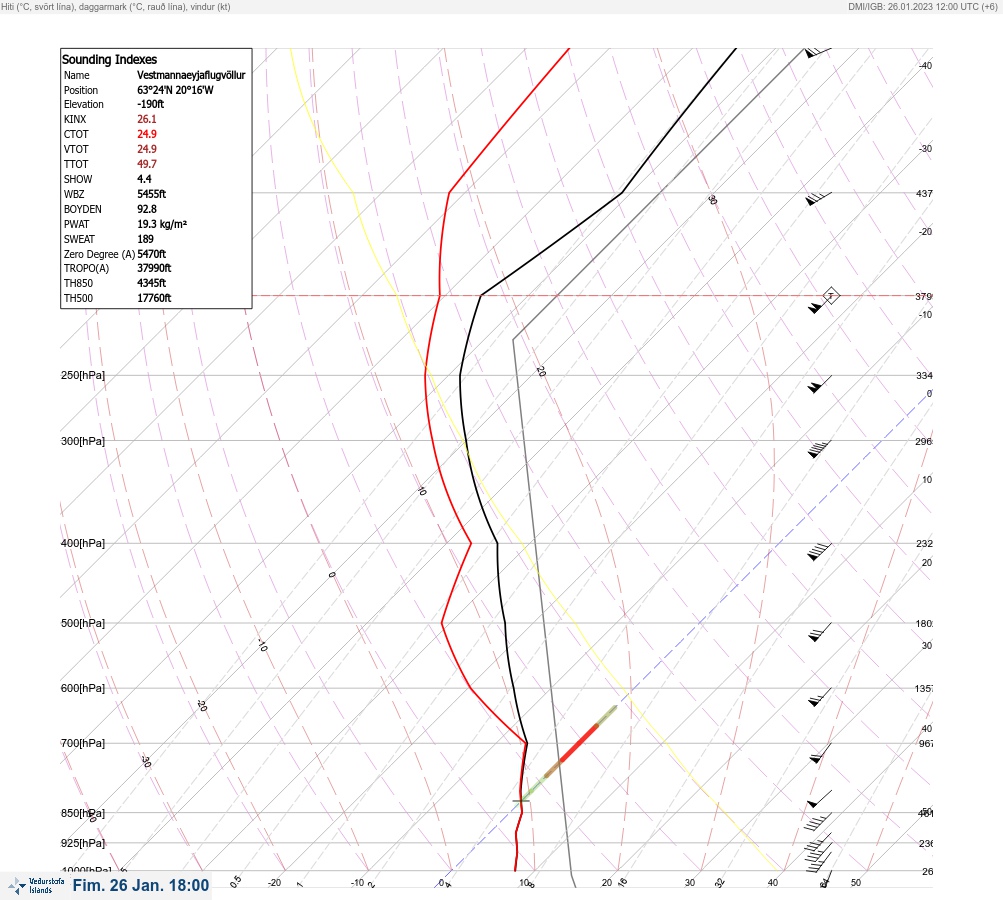Select station name 'Vestmannaeyjaflugvöllur'

coord(191,75)
